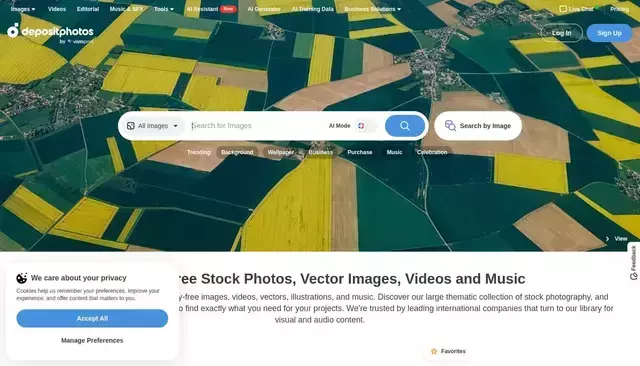Image resolution: width=640 pixels, height=366 pixels.
Task: Click the Depositphotos logo
Action: 50,32
